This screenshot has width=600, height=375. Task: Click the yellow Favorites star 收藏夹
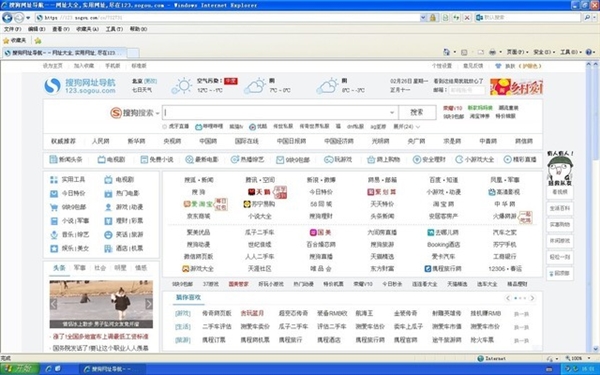pos(14,40)
